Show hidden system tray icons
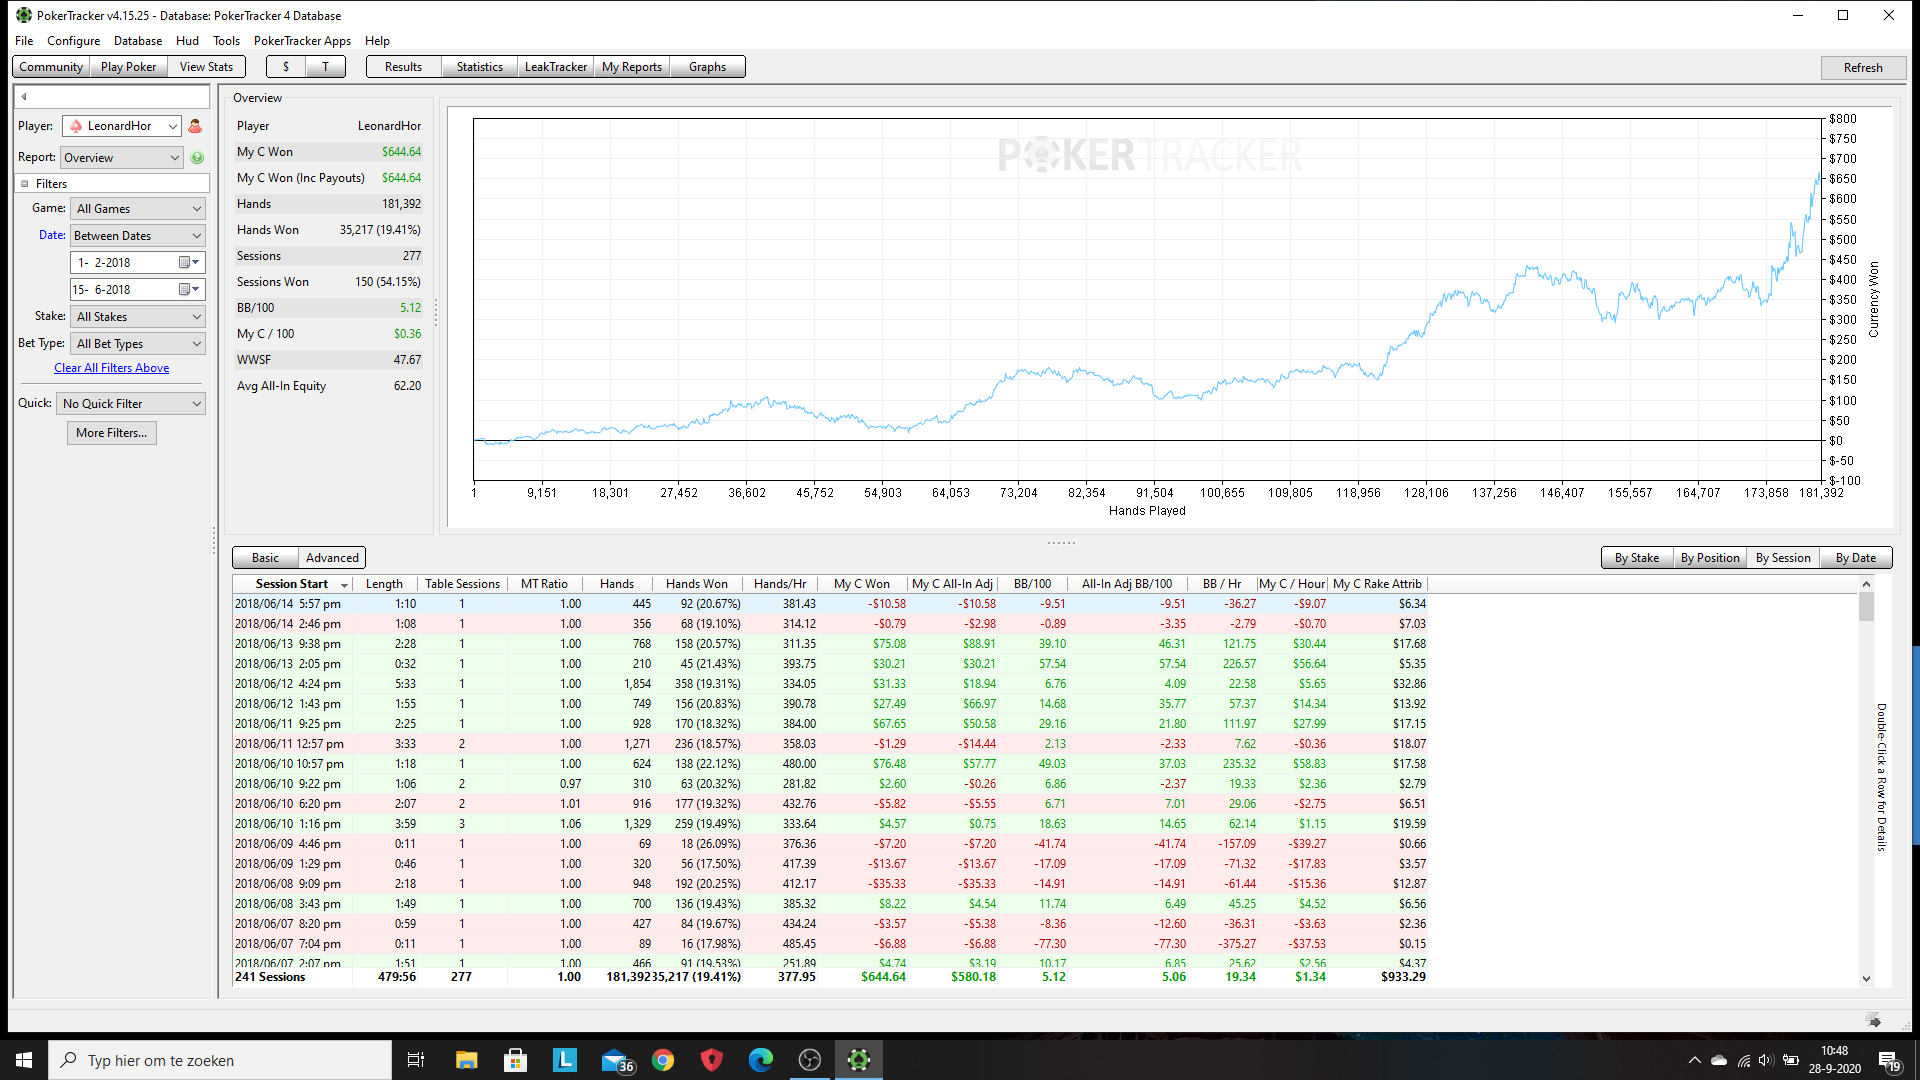This screenshot has height=1080, width=1920. (1694, 1060)
